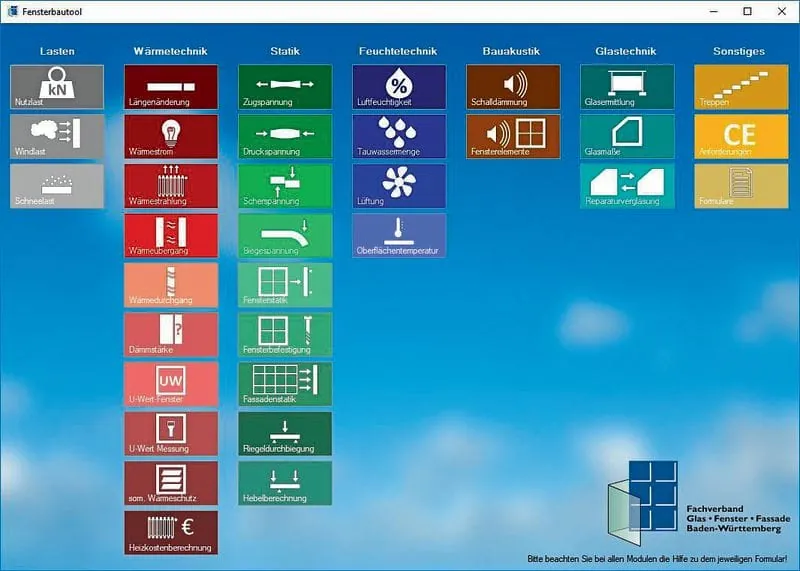The width and height of the screenshot is (800, 571).
Task: Launch the Fassadenstatik module
Action: tap(285, 383)
